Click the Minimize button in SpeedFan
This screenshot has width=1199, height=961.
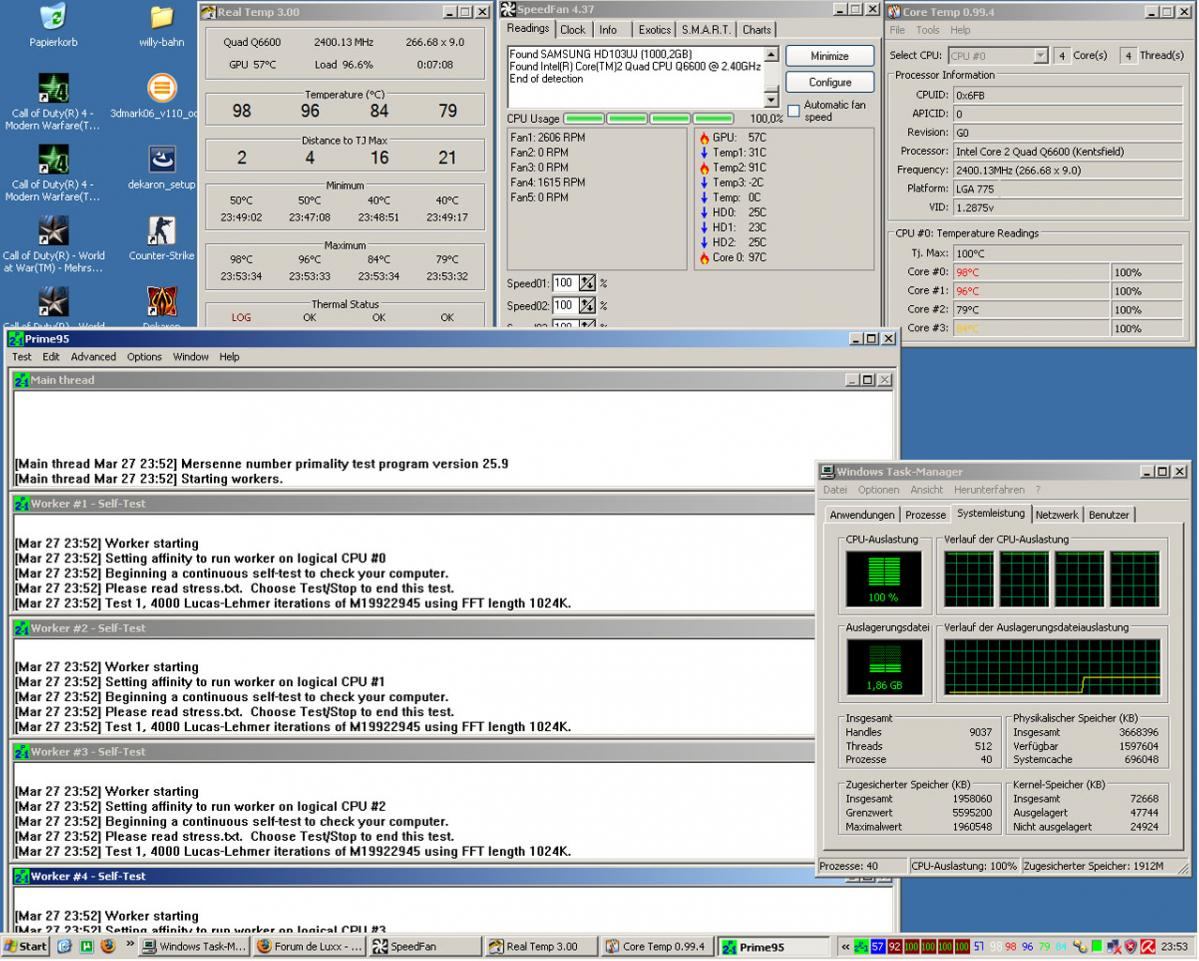[830, 56]
